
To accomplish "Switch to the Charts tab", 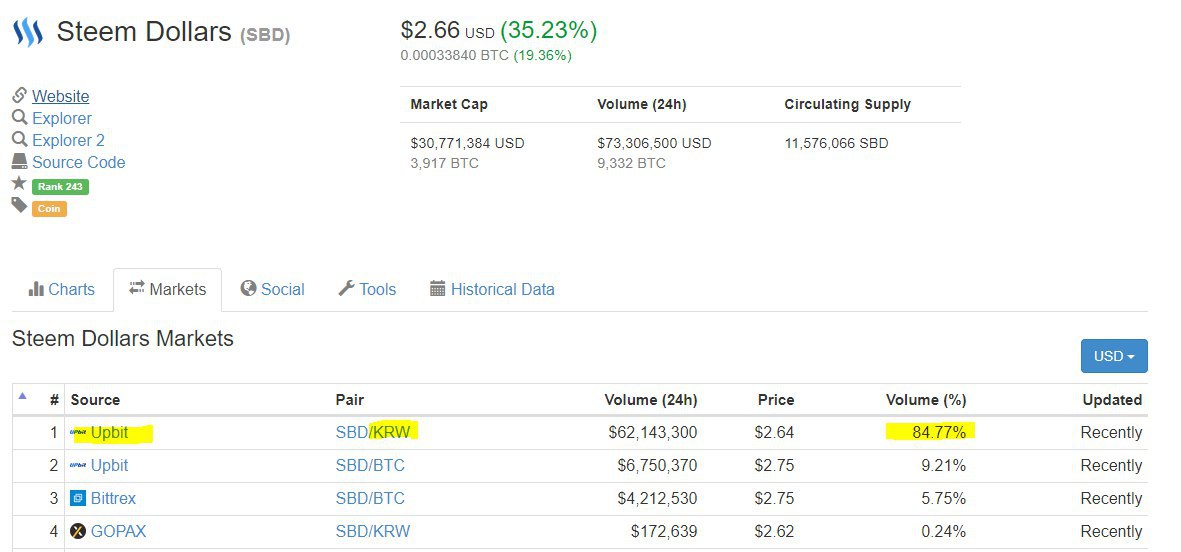I will 62,289.
